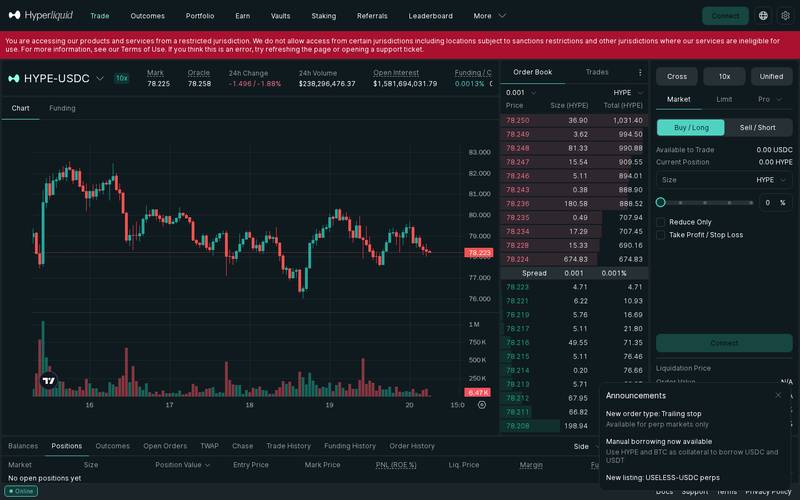Open the Trade History tab
Image resolution: width=800 pixels, height=500 pixels.
click(288, 446)
